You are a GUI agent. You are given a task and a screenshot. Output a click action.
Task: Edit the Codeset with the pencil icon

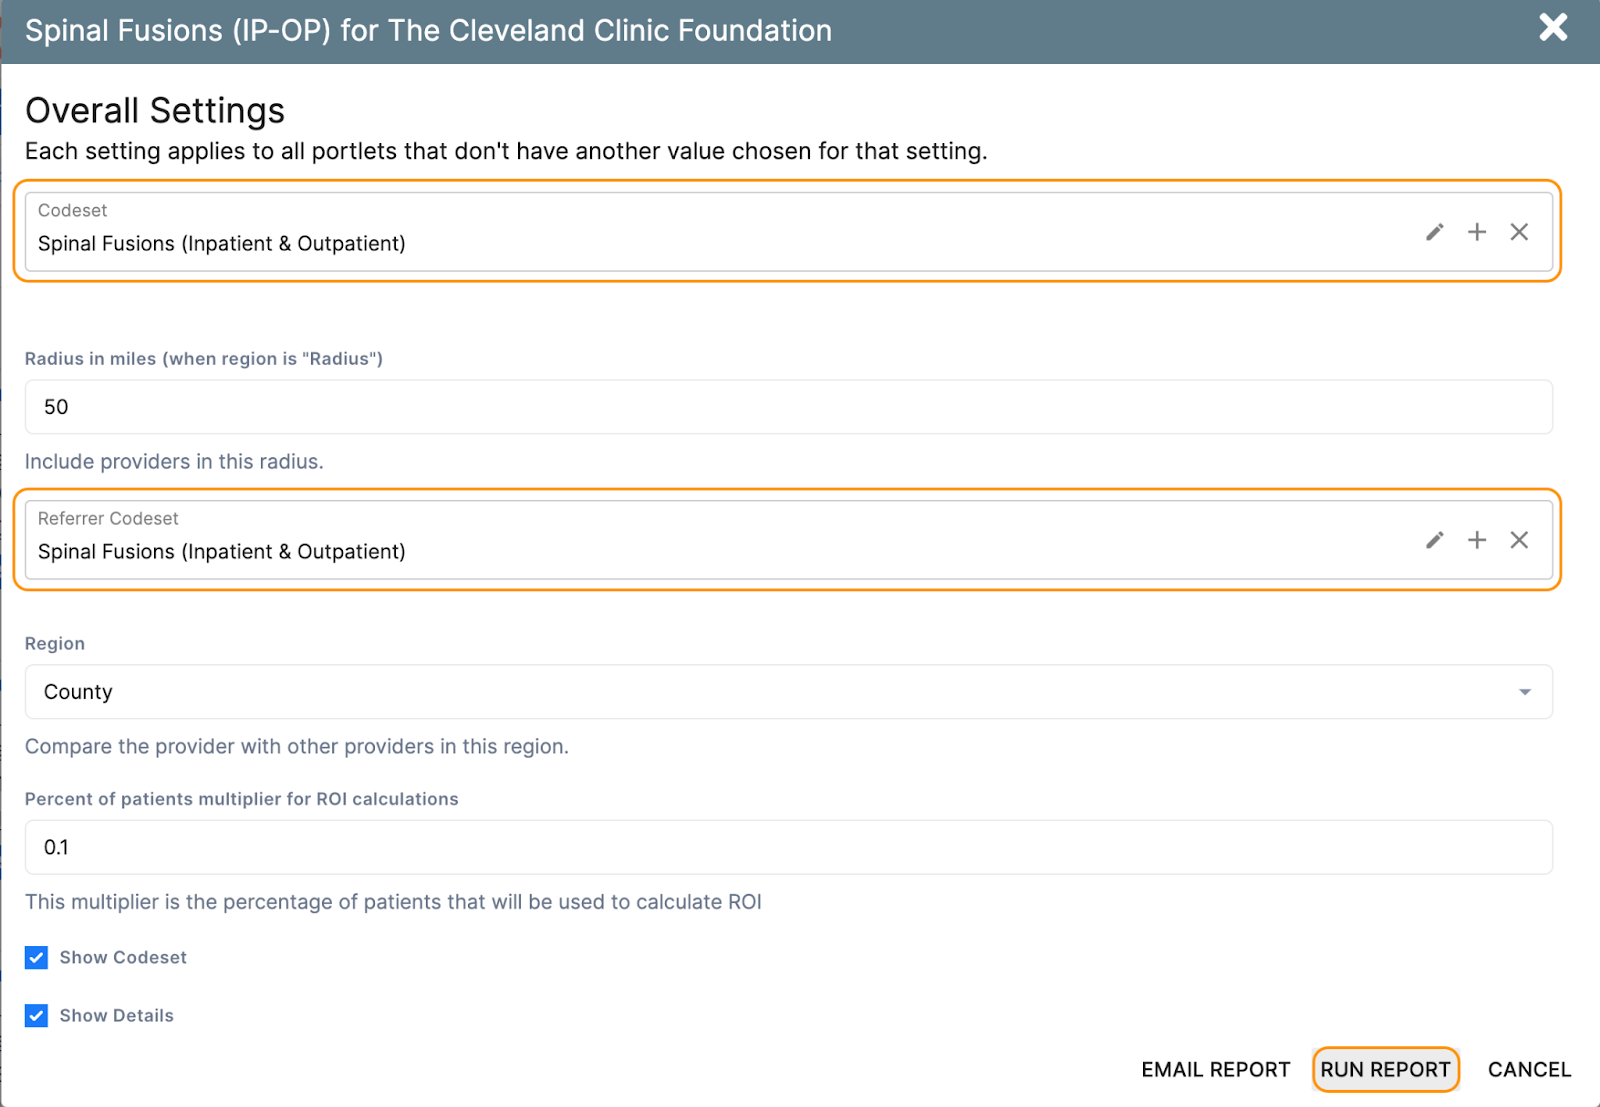coord(1435,232)
